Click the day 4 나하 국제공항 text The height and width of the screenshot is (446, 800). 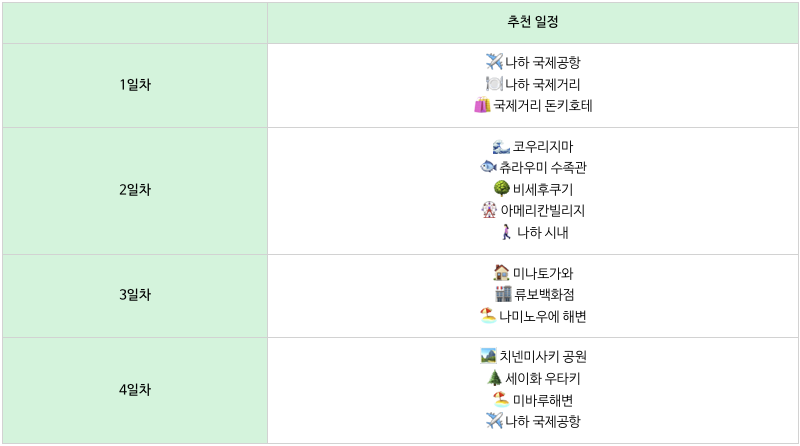click(543, 422)
